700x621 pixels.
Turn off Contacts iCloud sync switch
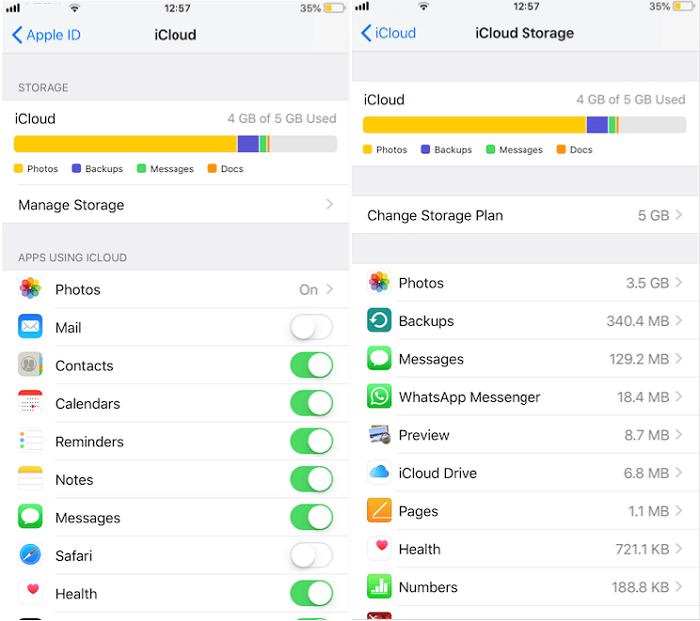(x=311, y=365)
